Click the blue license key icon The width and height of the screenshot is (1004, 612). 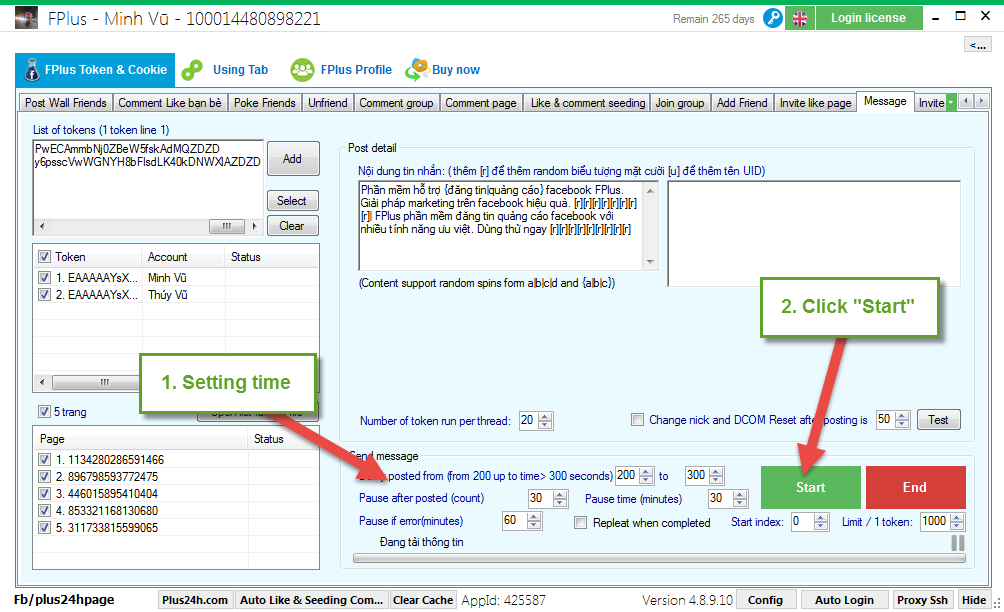point(772,18)
